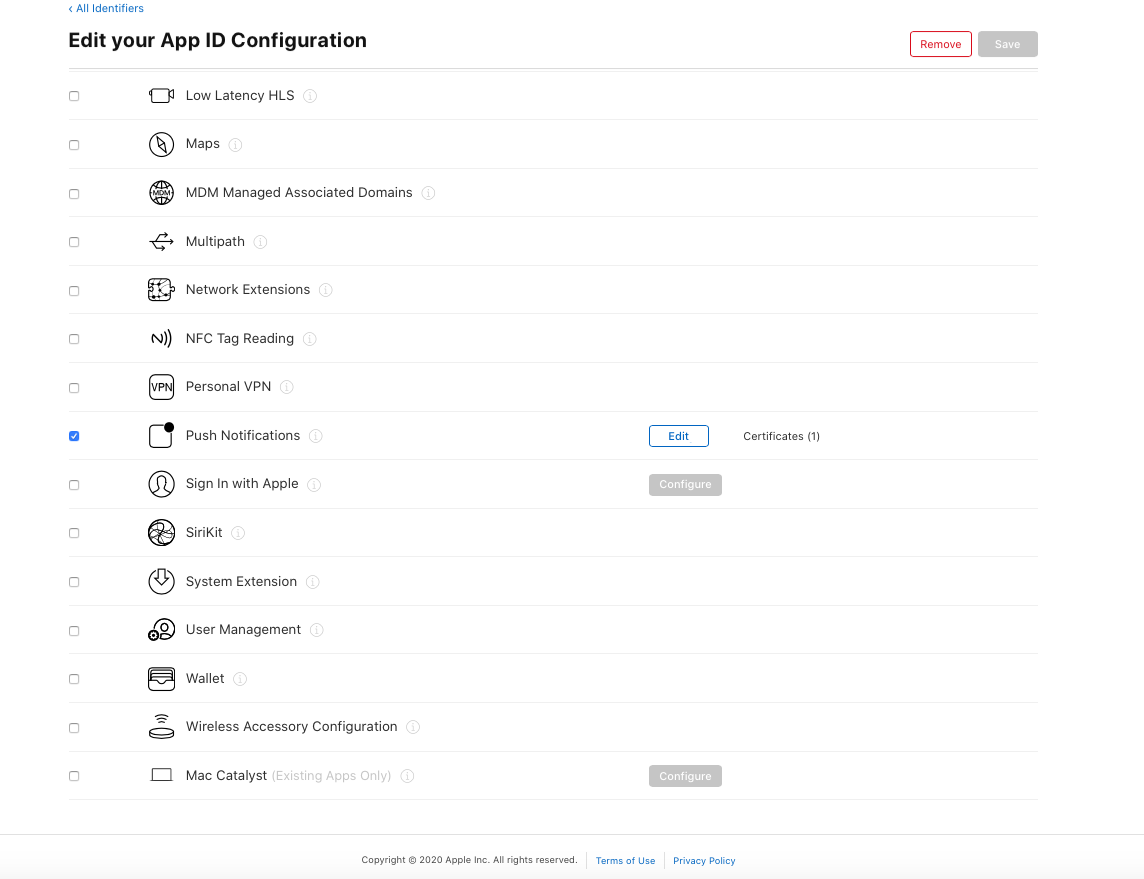Show info for Sign In with Apple
Screen dimensions: 1144x879
pyautogui.click(x=314, y=485)
